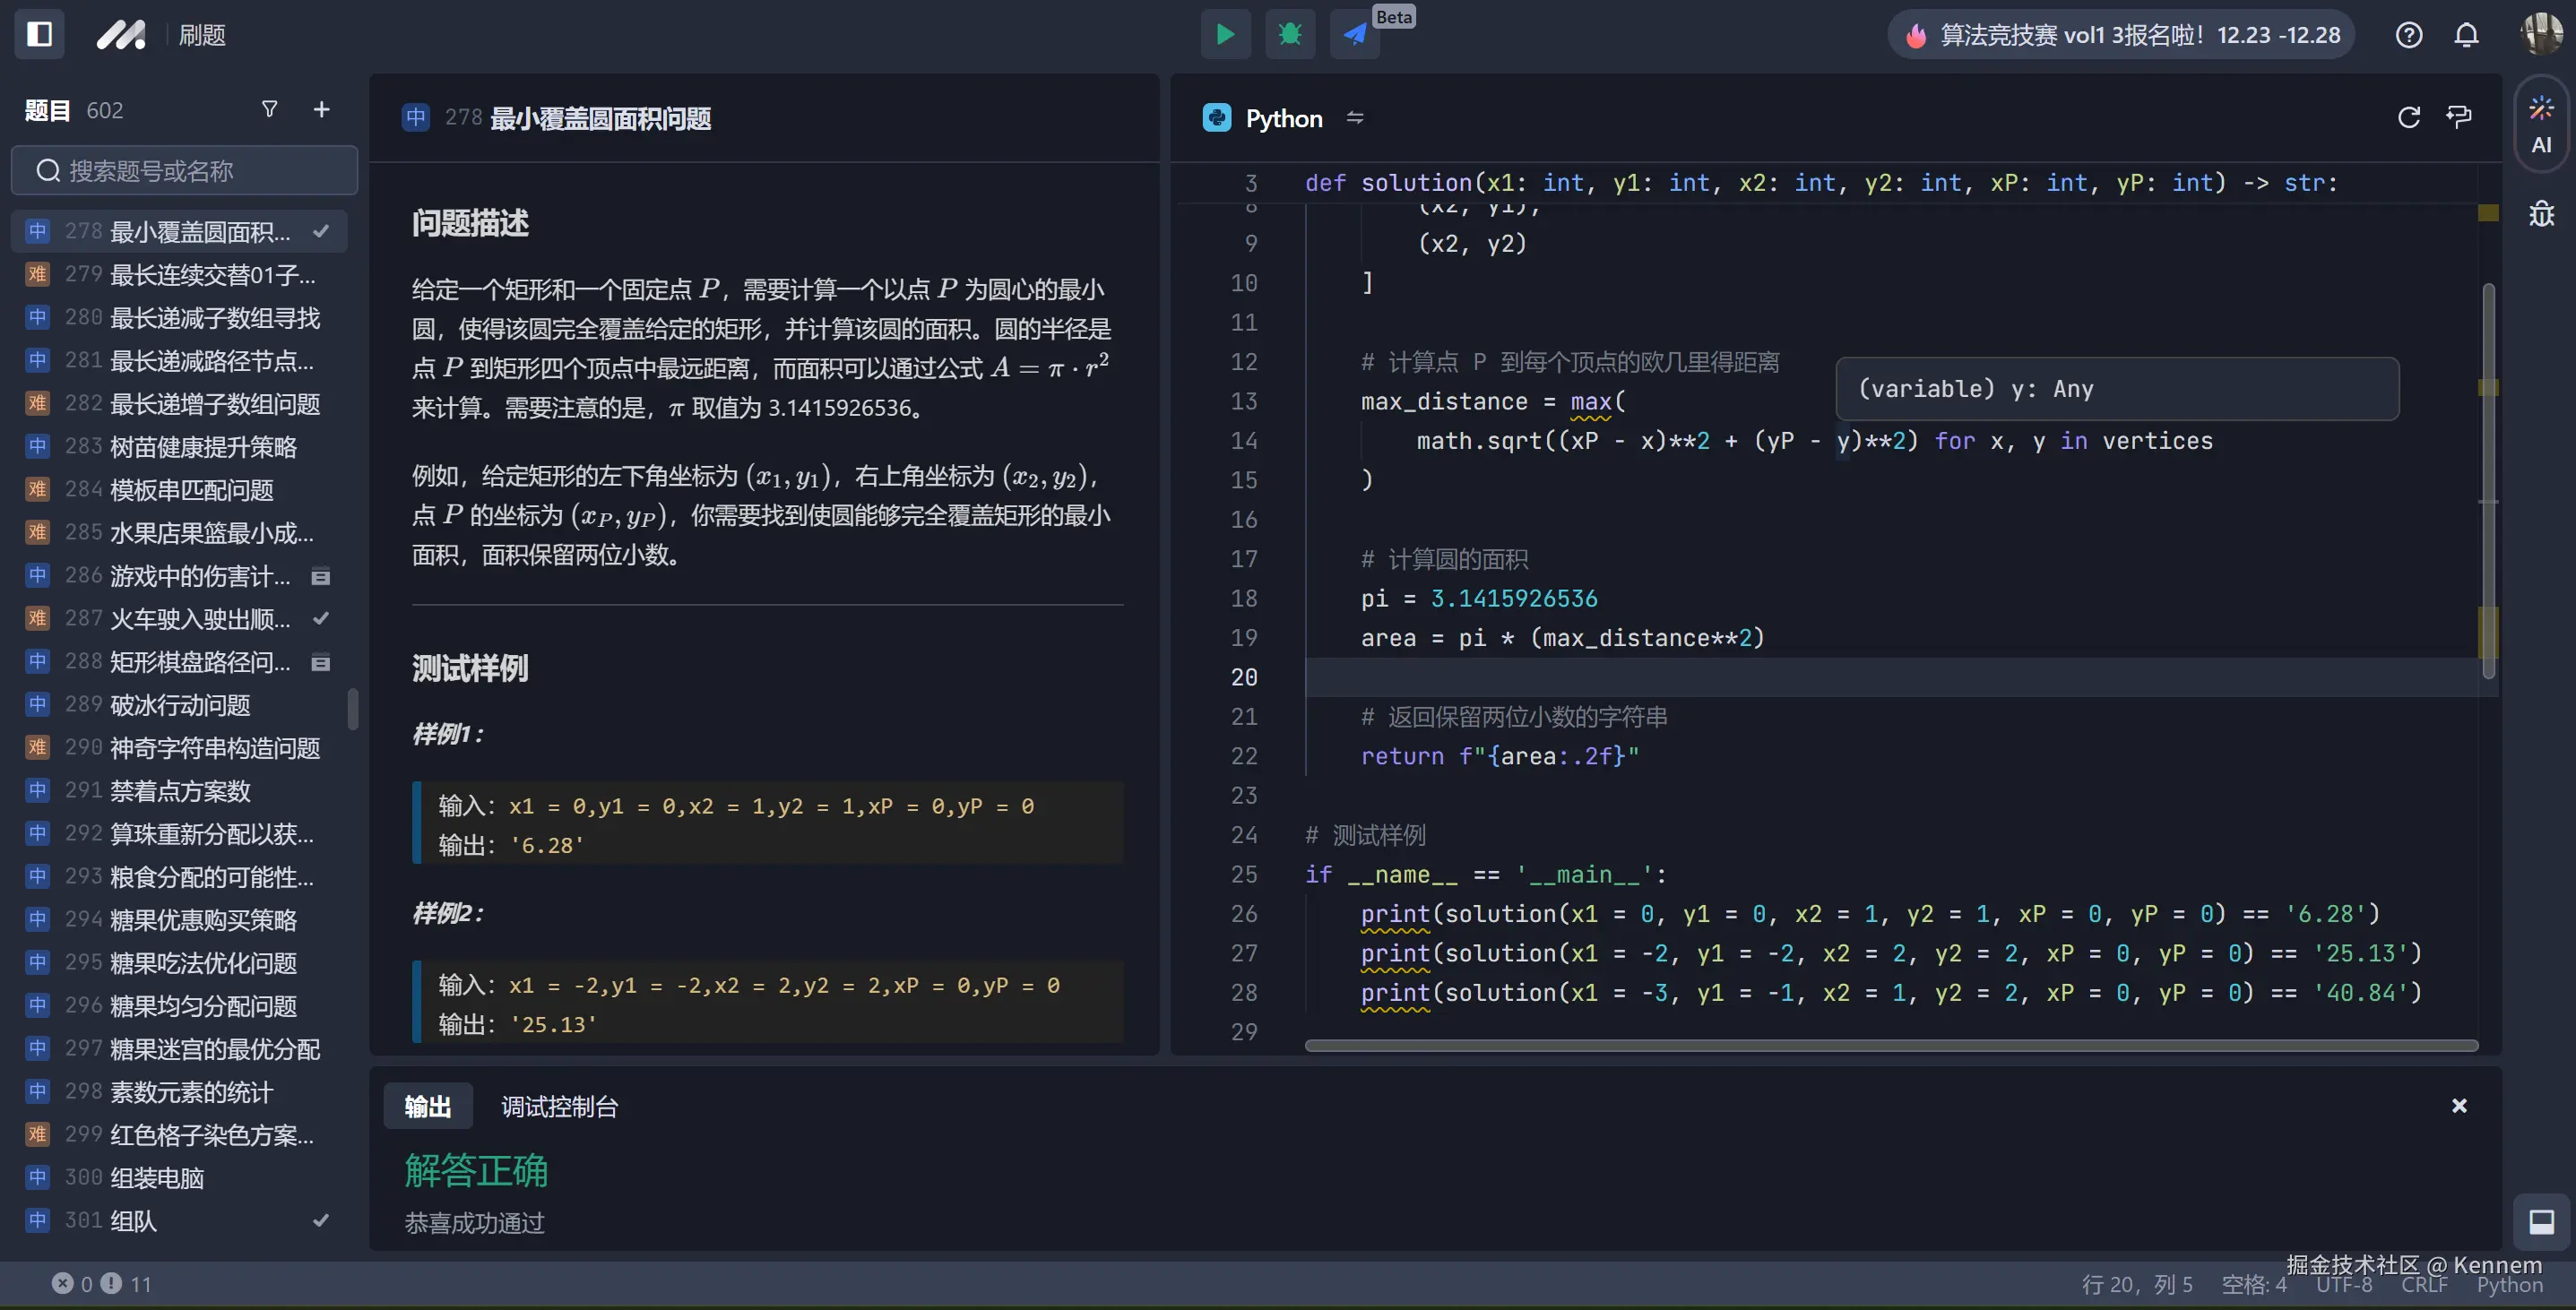Add a new item with the plus icon
Image resolution: width=2576 pixels, height=1310 pixels.
[321, 109]
